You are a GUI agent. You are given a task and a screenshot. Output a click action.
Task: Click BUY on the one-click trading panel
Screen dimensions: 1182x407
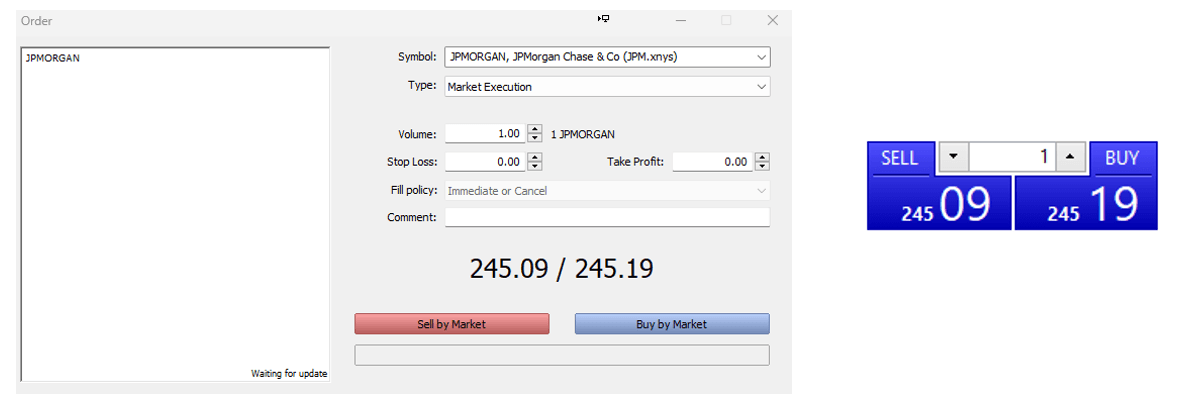(x=1122, y=158)
